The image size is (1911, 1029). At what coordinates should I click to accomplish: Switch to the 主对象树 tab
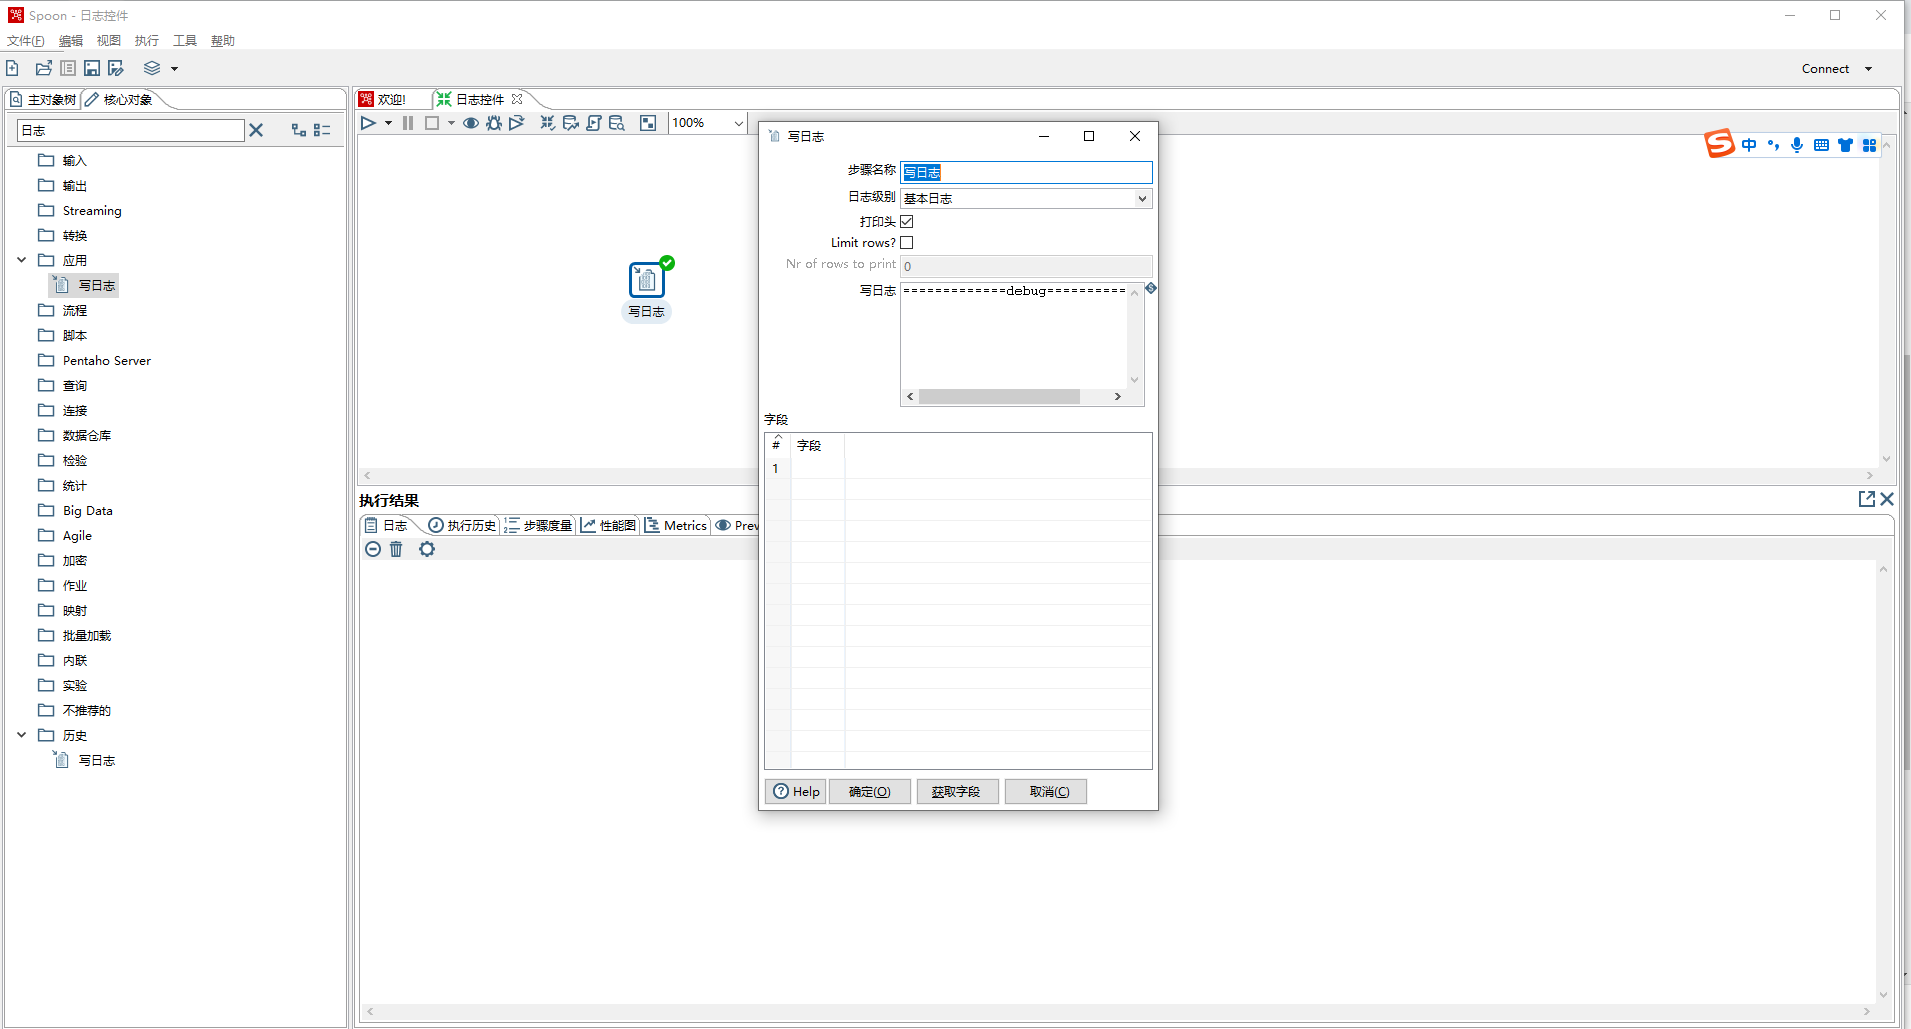click(x=43, y=99)
